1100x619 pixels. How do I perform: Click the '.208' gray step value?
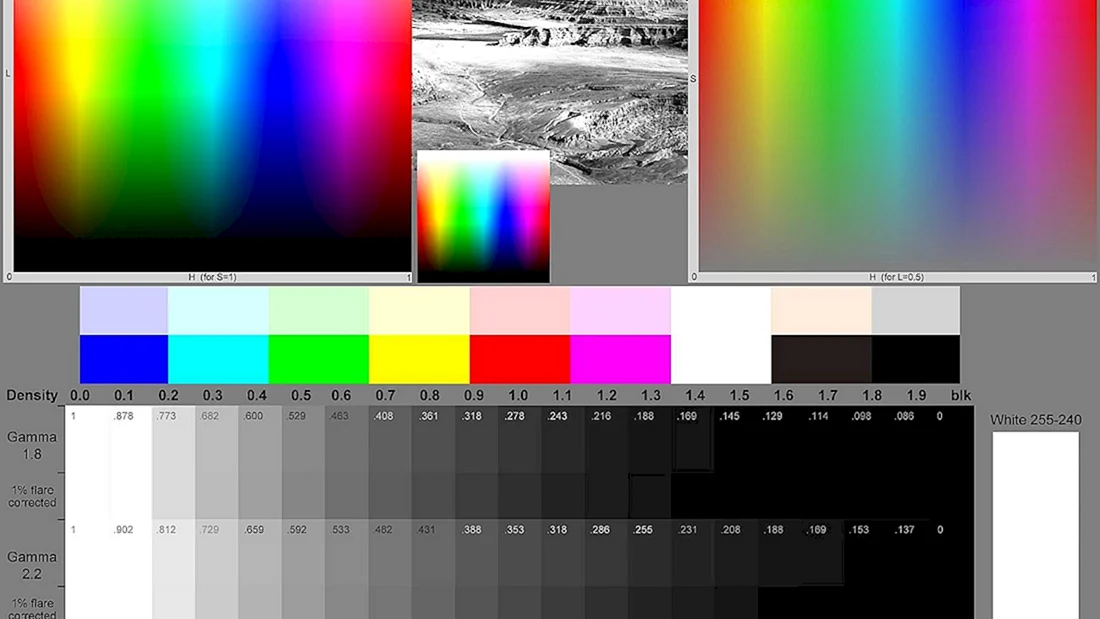(730, 530)
